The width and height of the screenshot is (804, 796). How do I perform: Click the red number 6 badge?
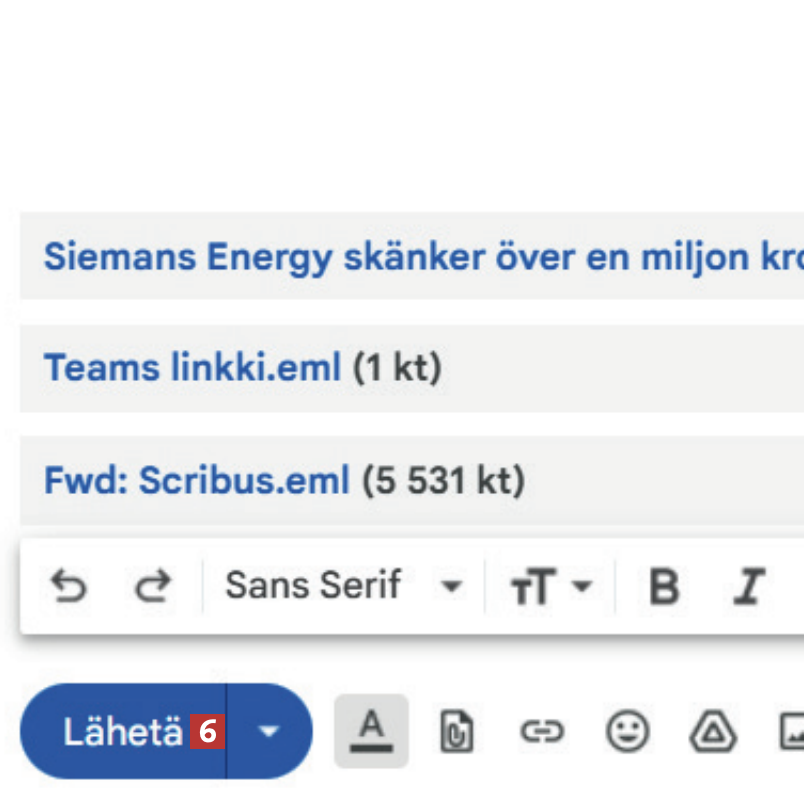[207, 732]
